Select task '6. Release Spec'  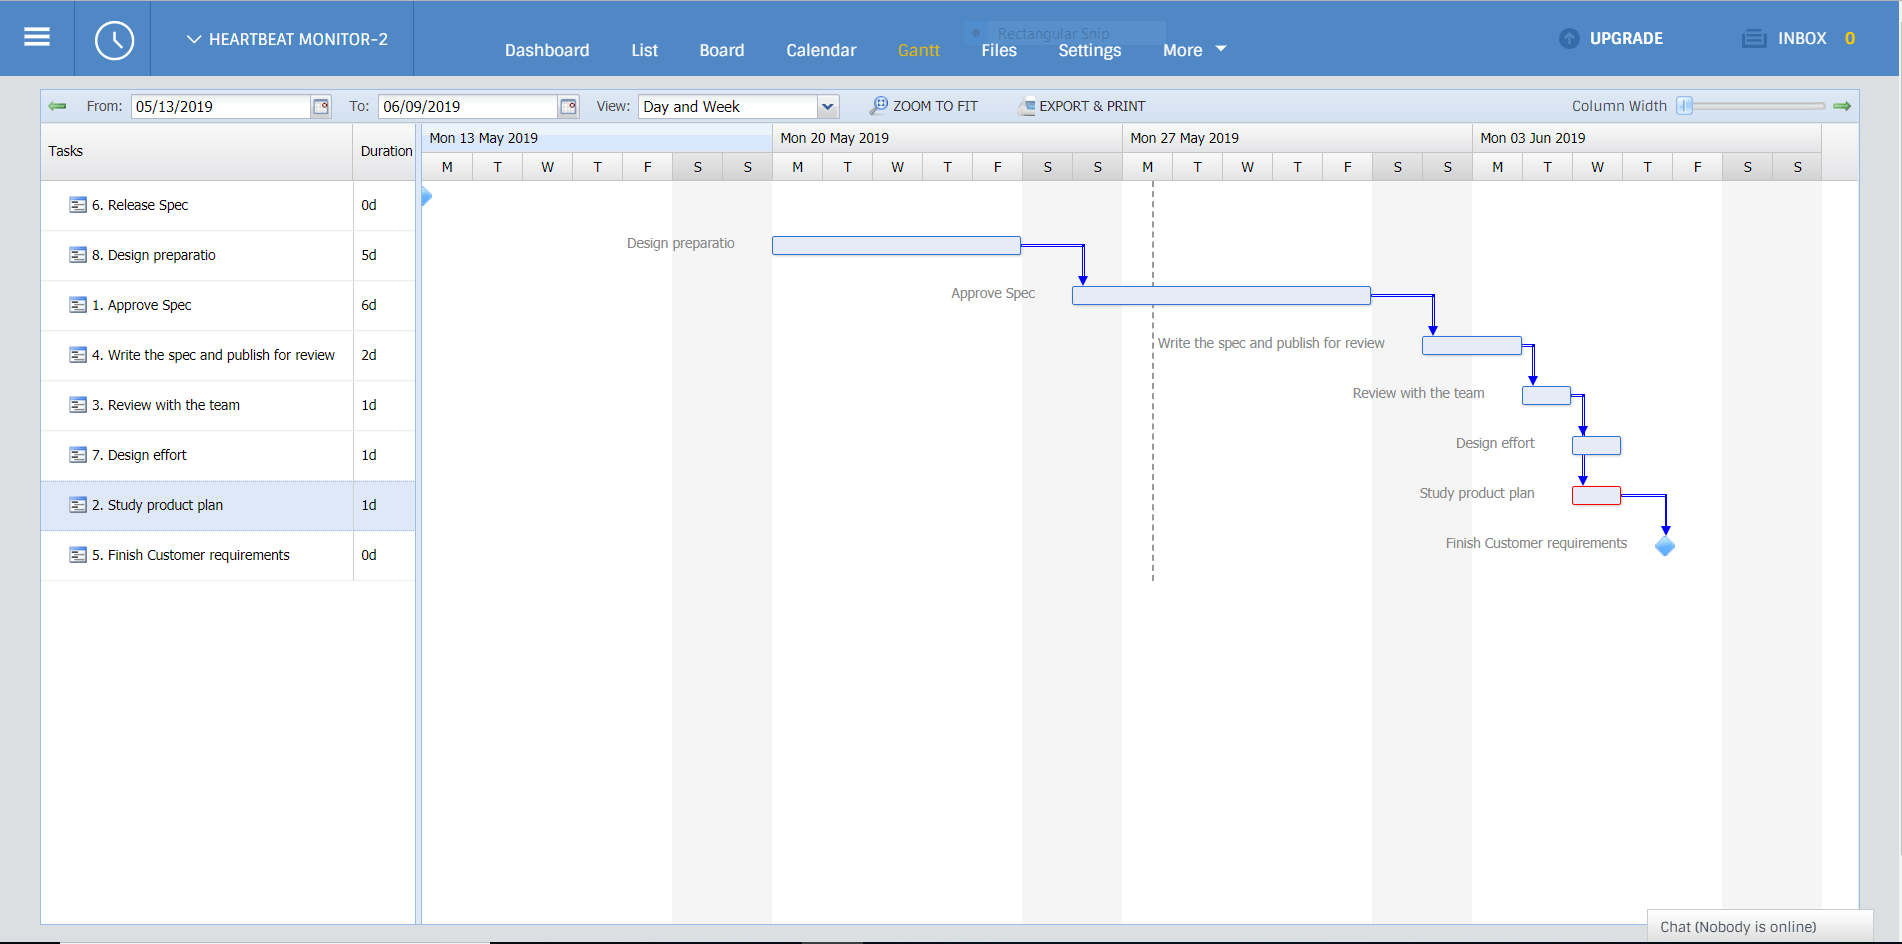140,205
